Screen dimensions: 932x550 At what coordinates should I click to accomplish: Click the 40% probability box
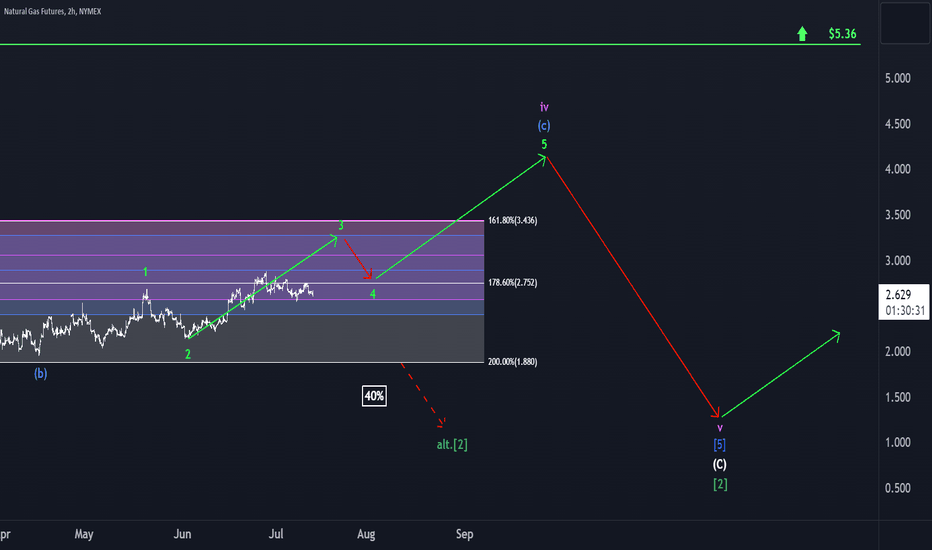(x=374, y=396)
